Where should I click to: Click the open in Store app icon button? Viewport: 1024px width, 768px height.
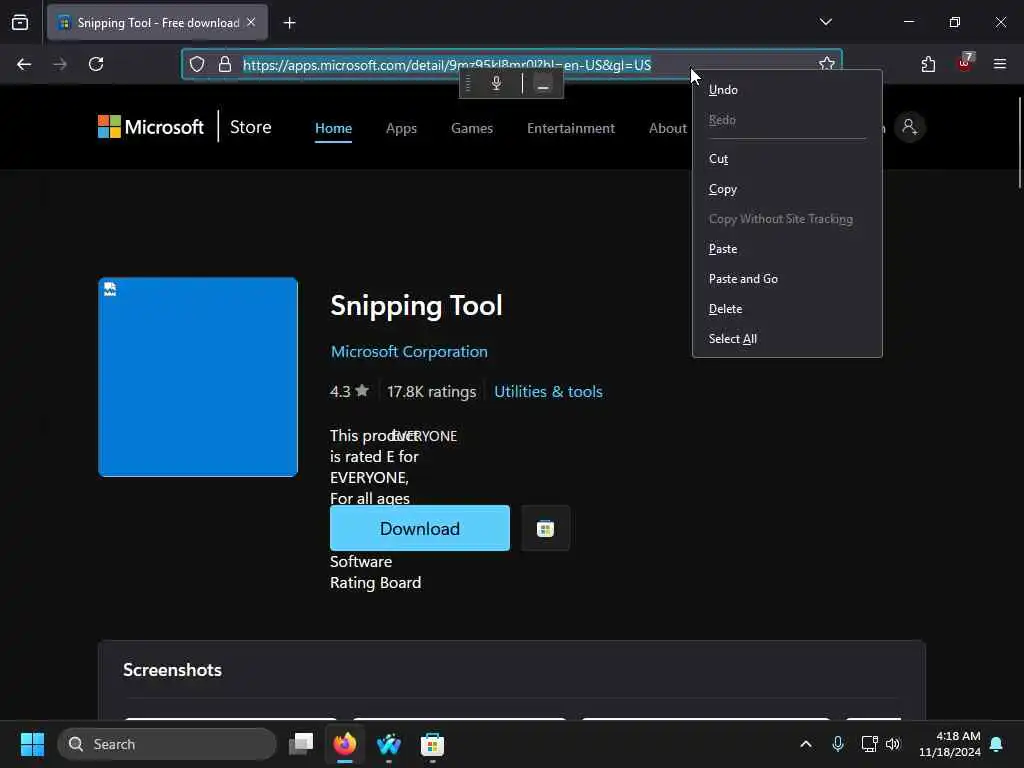[x=545, y=528]
